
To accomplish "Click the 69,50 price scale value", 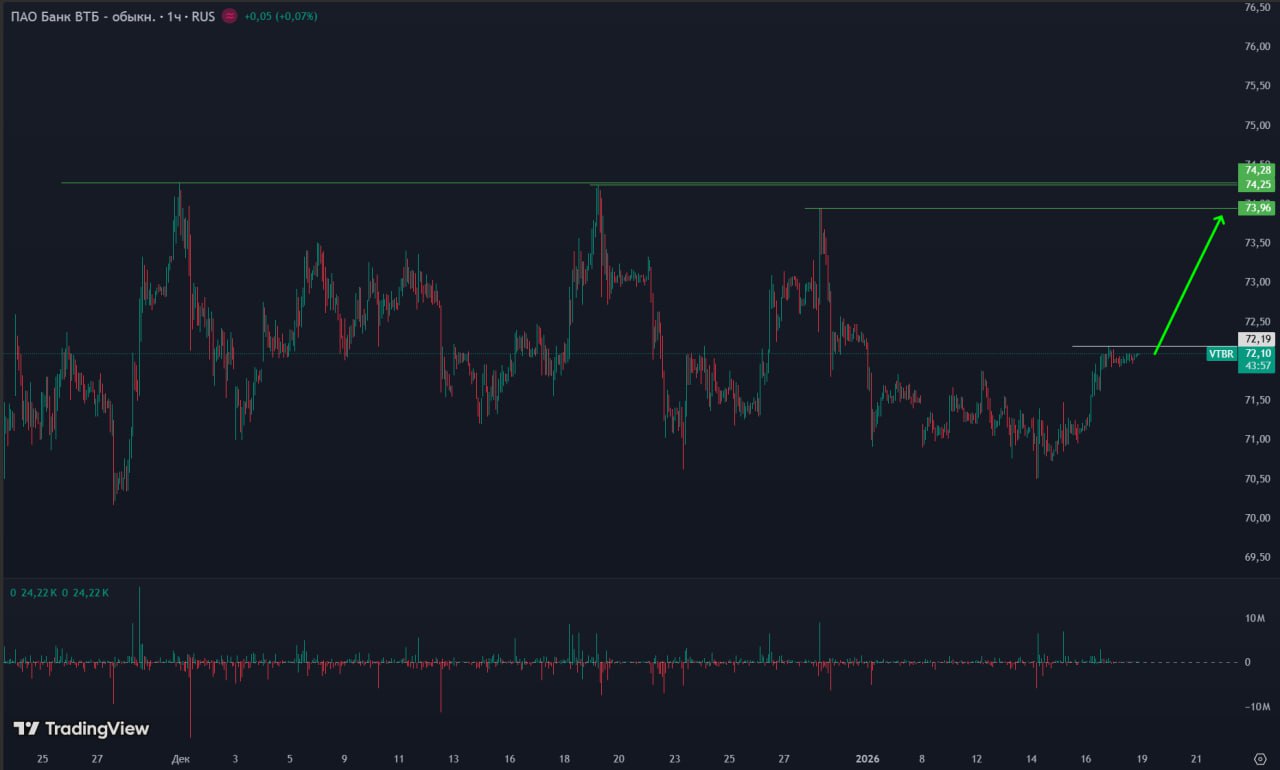I will coord(1257,557).
